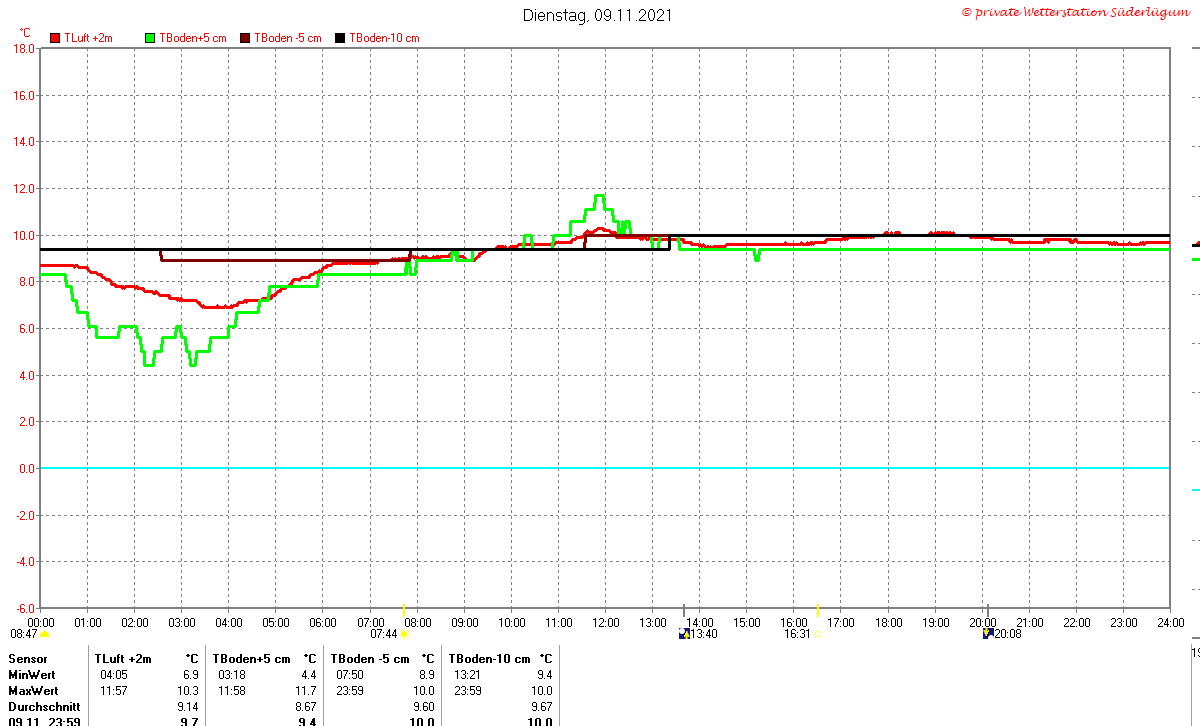Click the sunrise icon at 07:44

click(405, 634)
